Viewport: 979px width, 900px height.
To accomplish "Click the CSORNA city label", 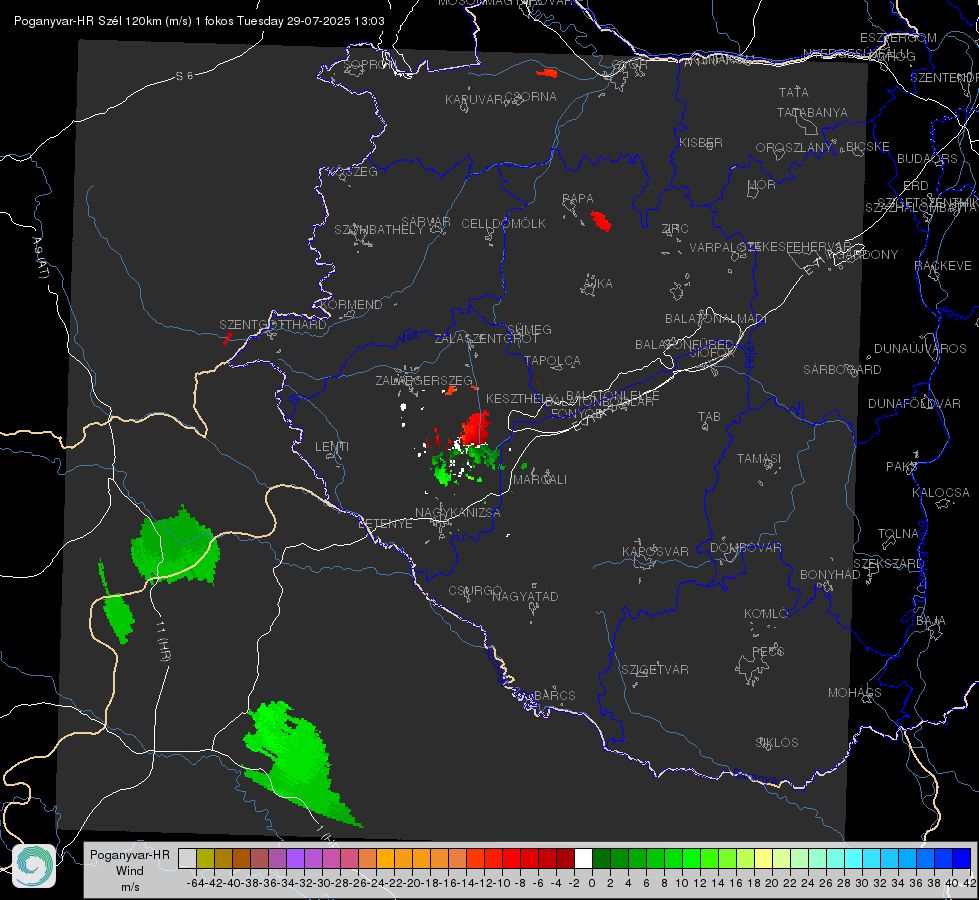I will (531, 97).
